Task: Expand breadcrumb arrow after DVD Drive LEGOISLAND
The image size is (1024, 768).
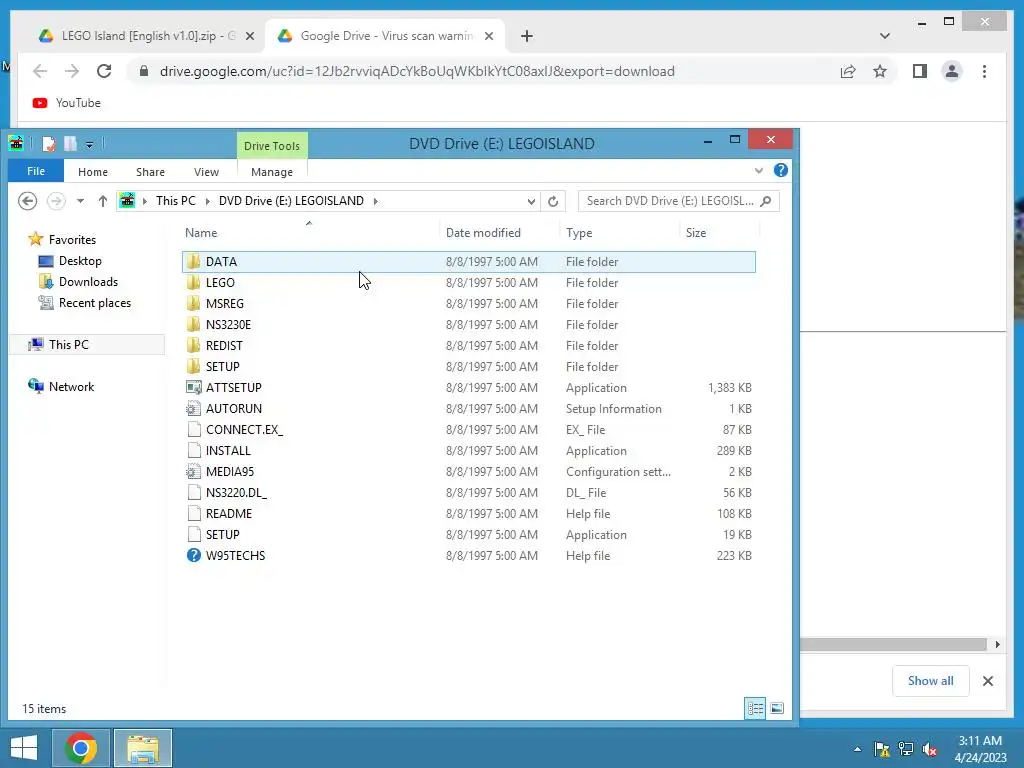Action: pos(376,201)
